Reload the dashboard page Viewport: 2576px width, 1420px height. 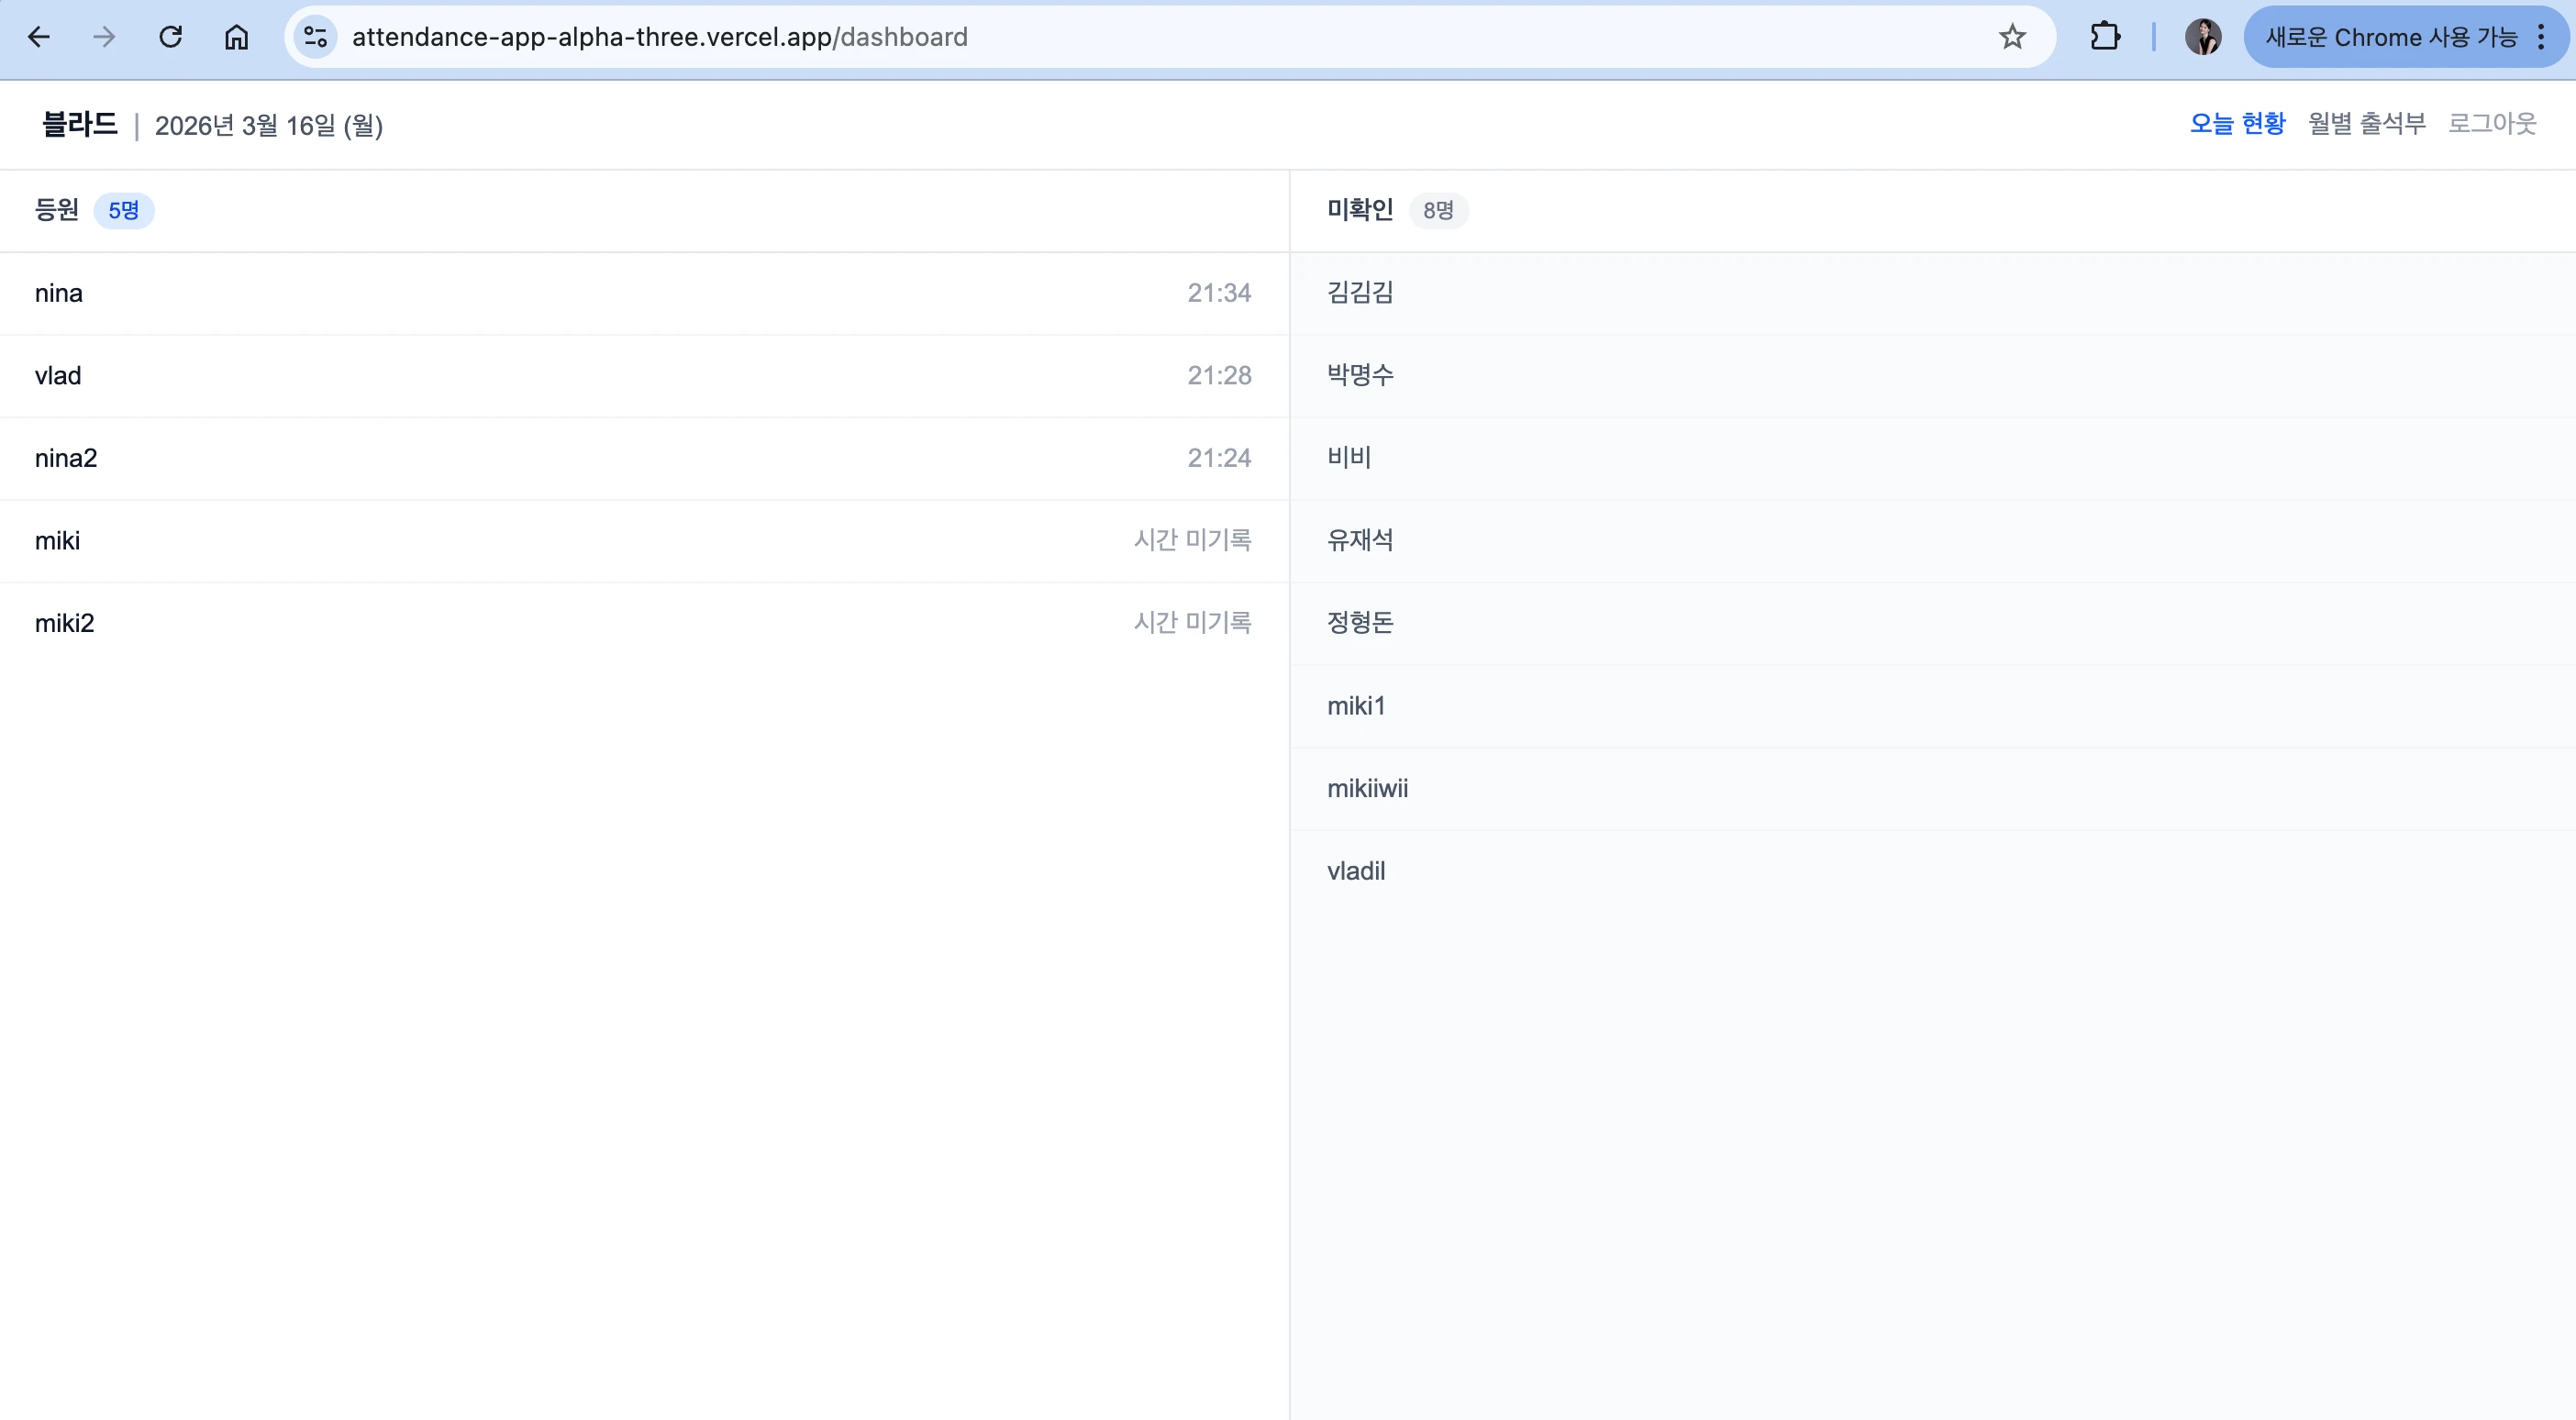pos(171,37)
